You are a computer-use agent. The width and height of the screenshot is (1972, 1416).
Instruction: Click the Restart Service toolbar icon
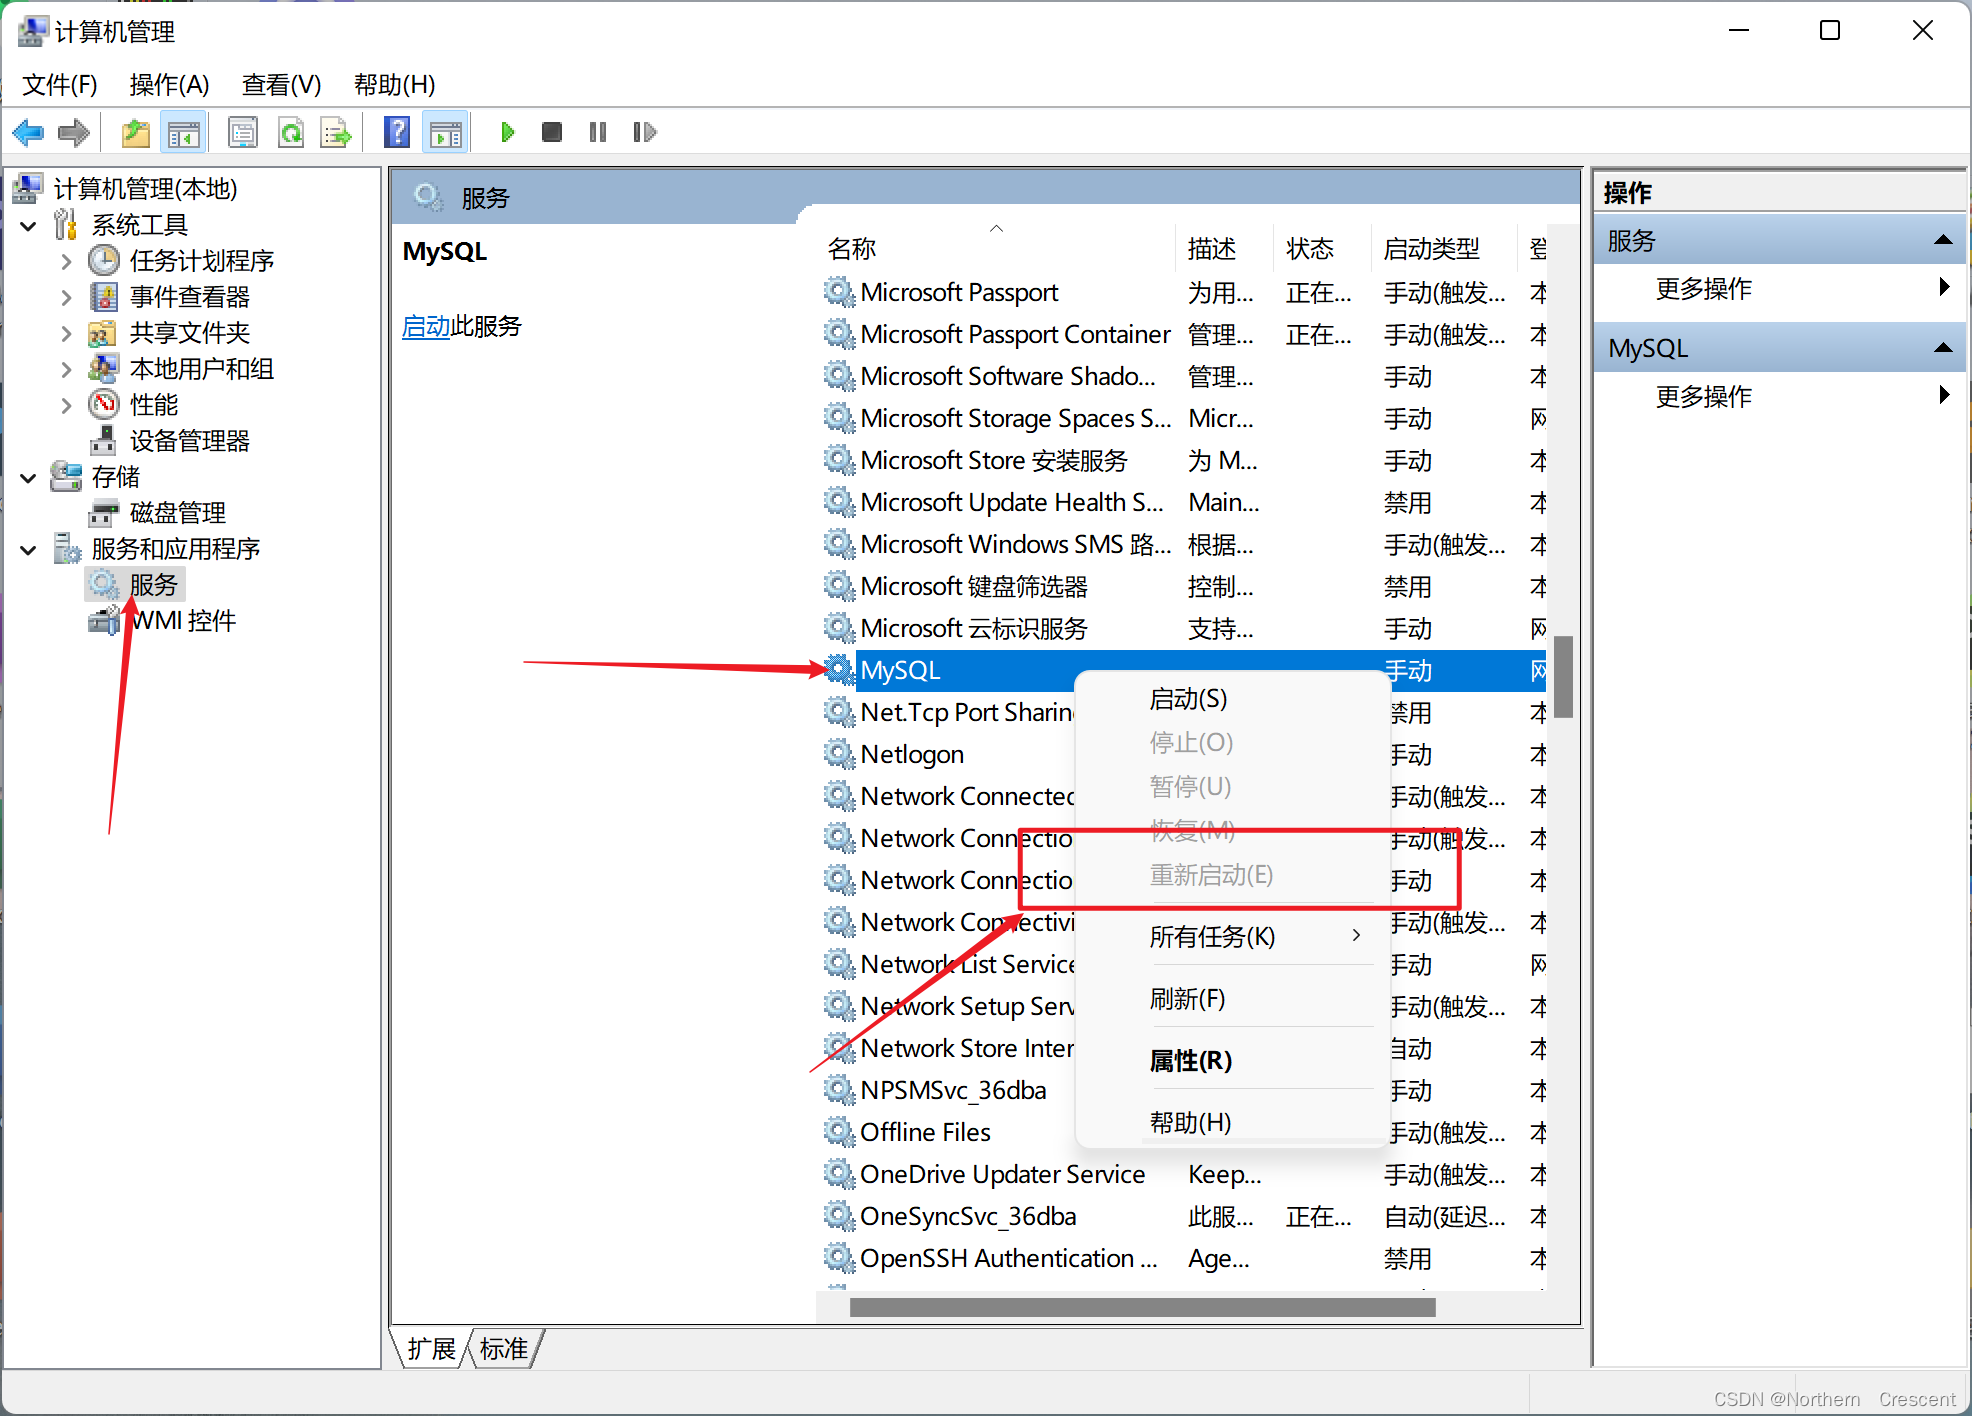(x=645, y=132)
